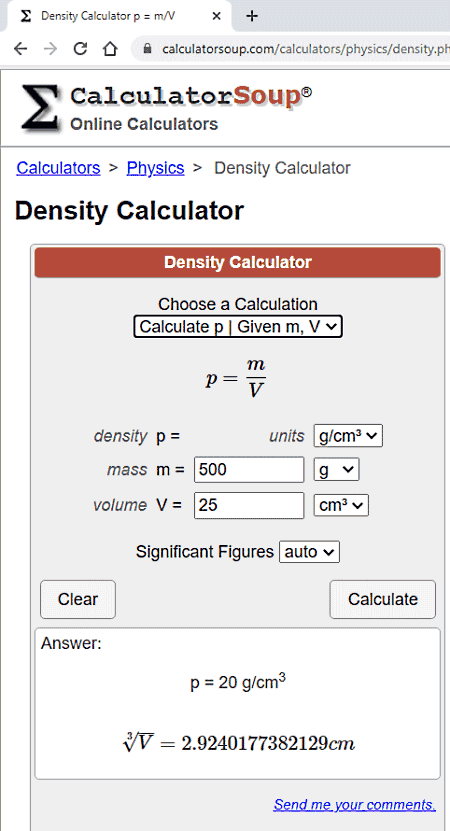Open the Physics breadcrumb link

155,168
